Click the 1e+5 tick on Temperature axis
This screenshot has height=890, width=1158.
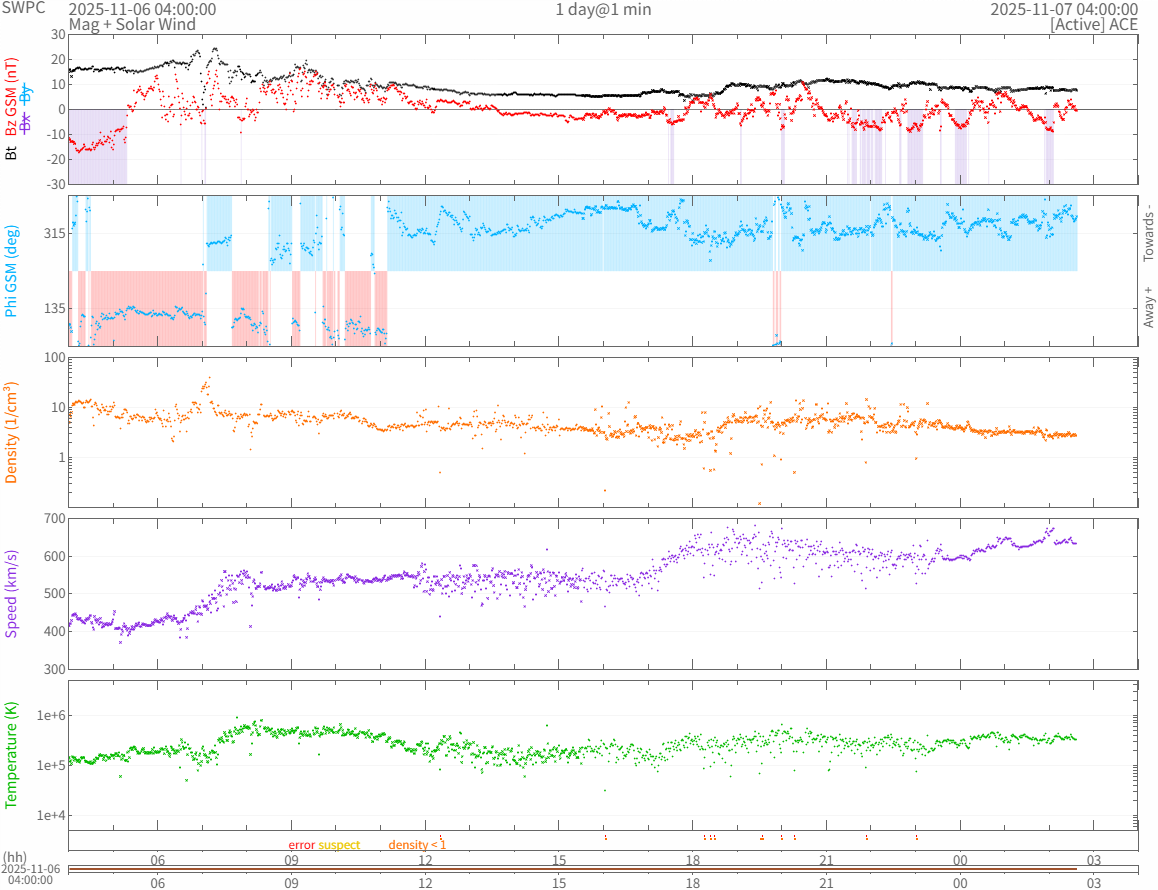pos(50,765)
